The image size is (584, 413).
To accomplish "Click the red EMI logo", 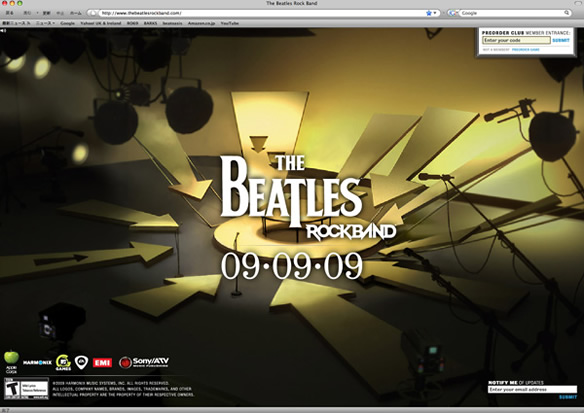I will pyautogui.click(x=102, y=362).
